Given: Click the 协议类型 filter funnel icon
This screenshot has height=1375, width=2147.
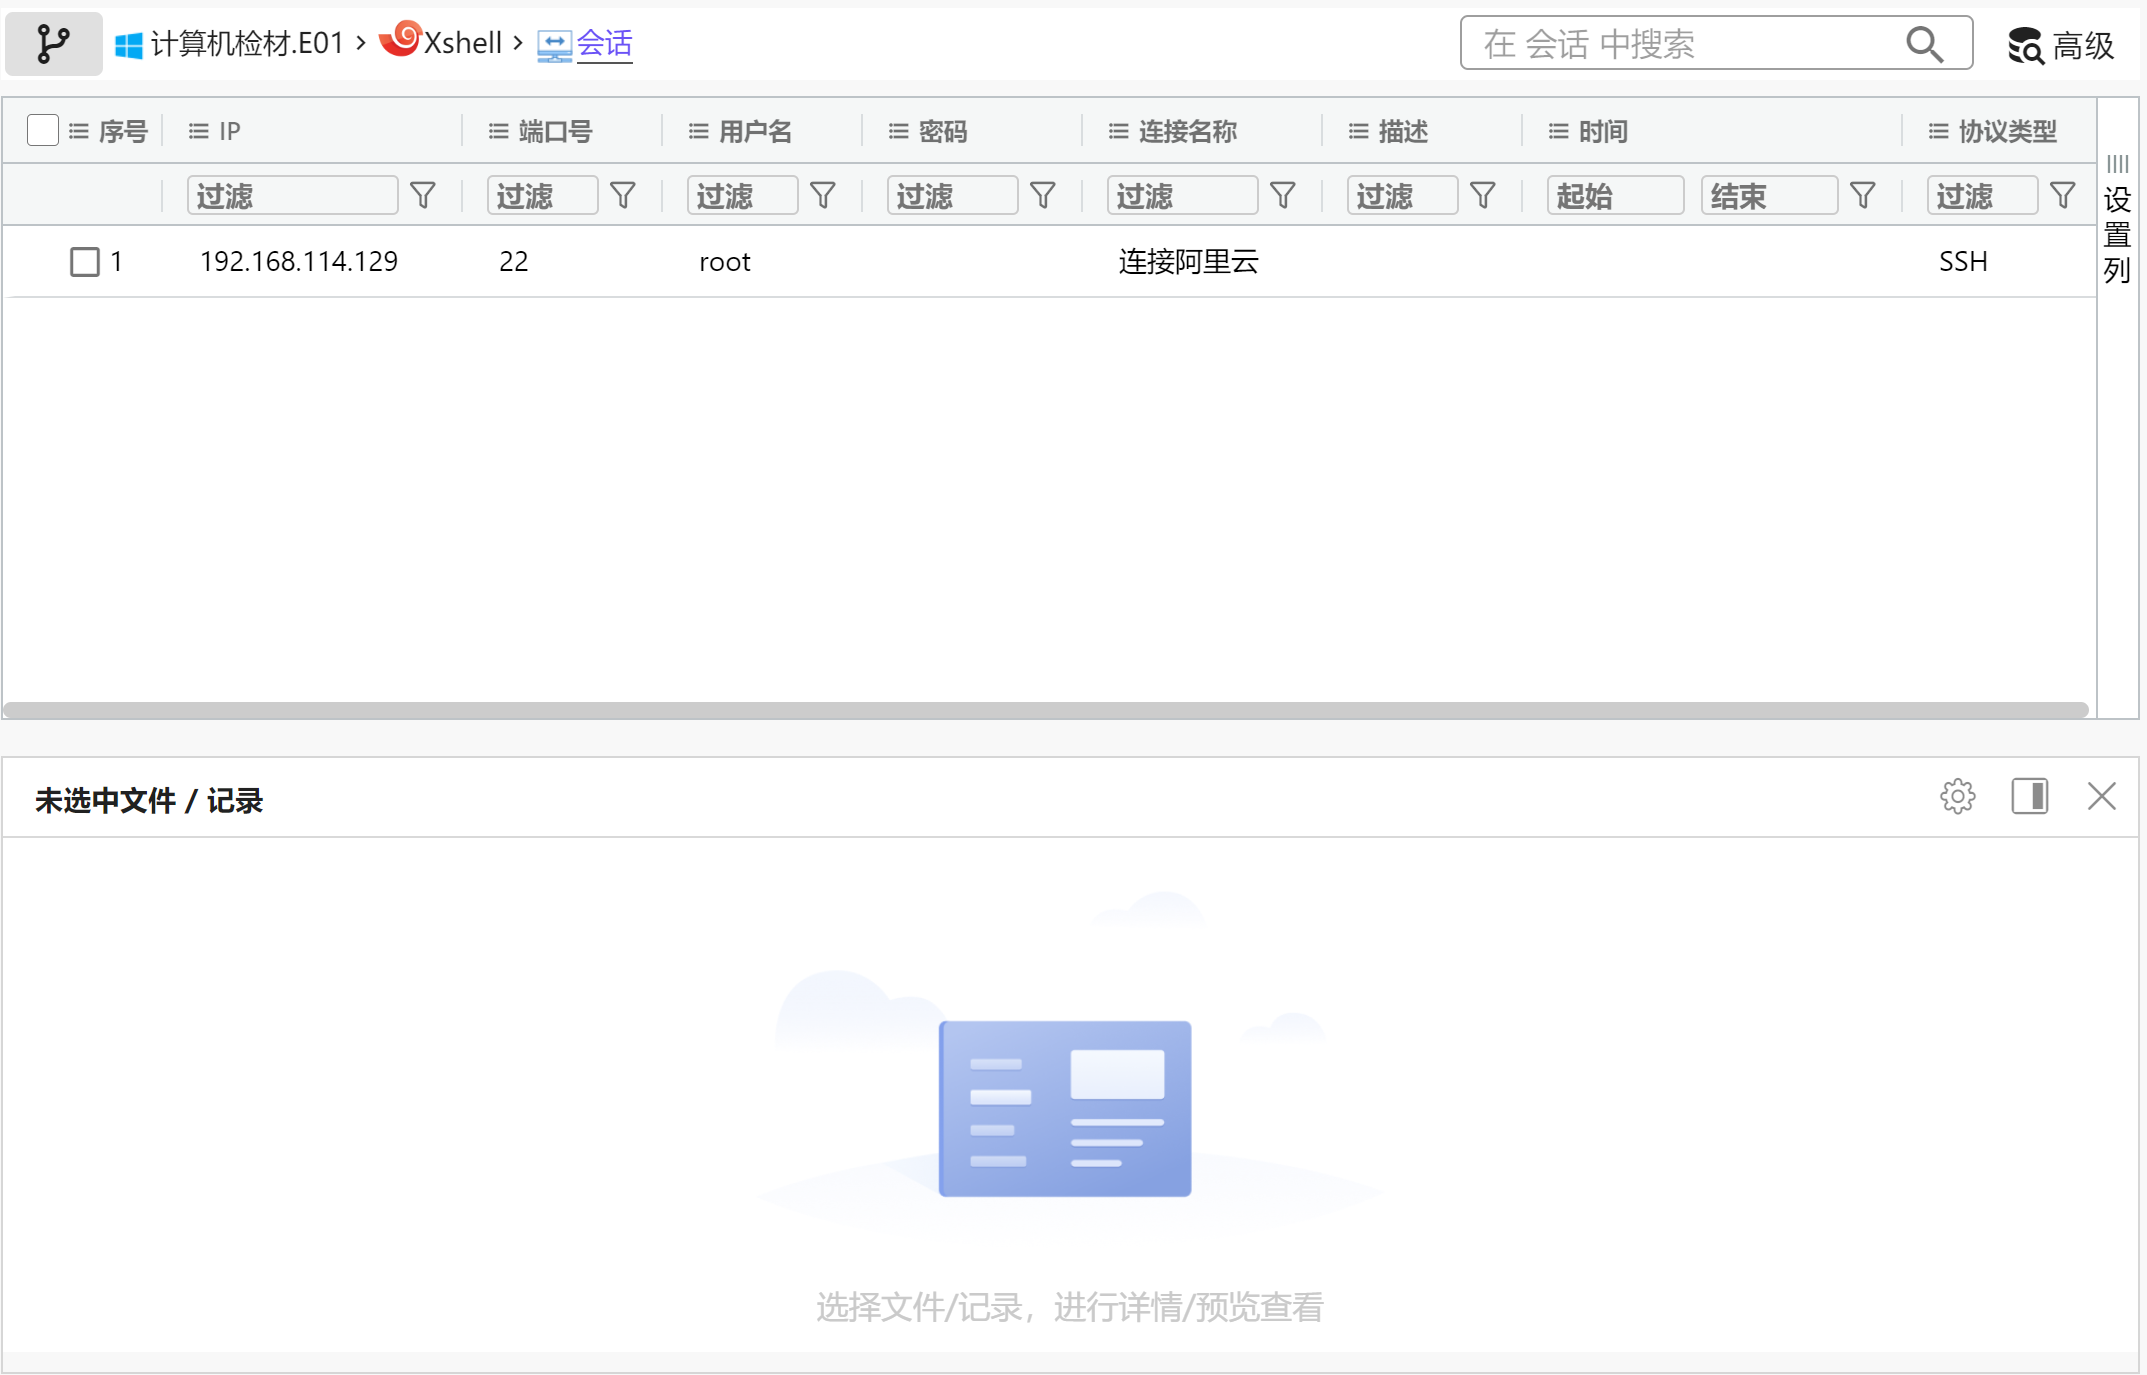Looking at the screenshot, I should pos(2063,195).
